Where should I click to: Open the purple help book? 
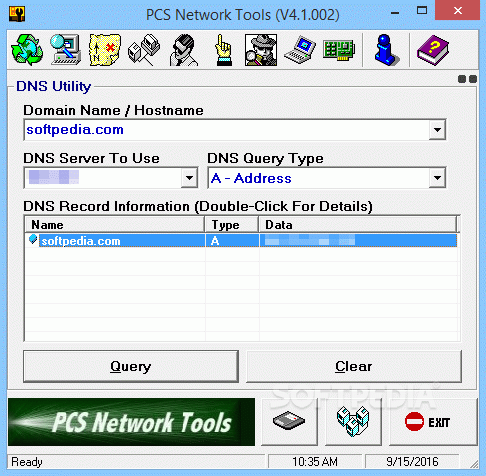pos(433,50)
